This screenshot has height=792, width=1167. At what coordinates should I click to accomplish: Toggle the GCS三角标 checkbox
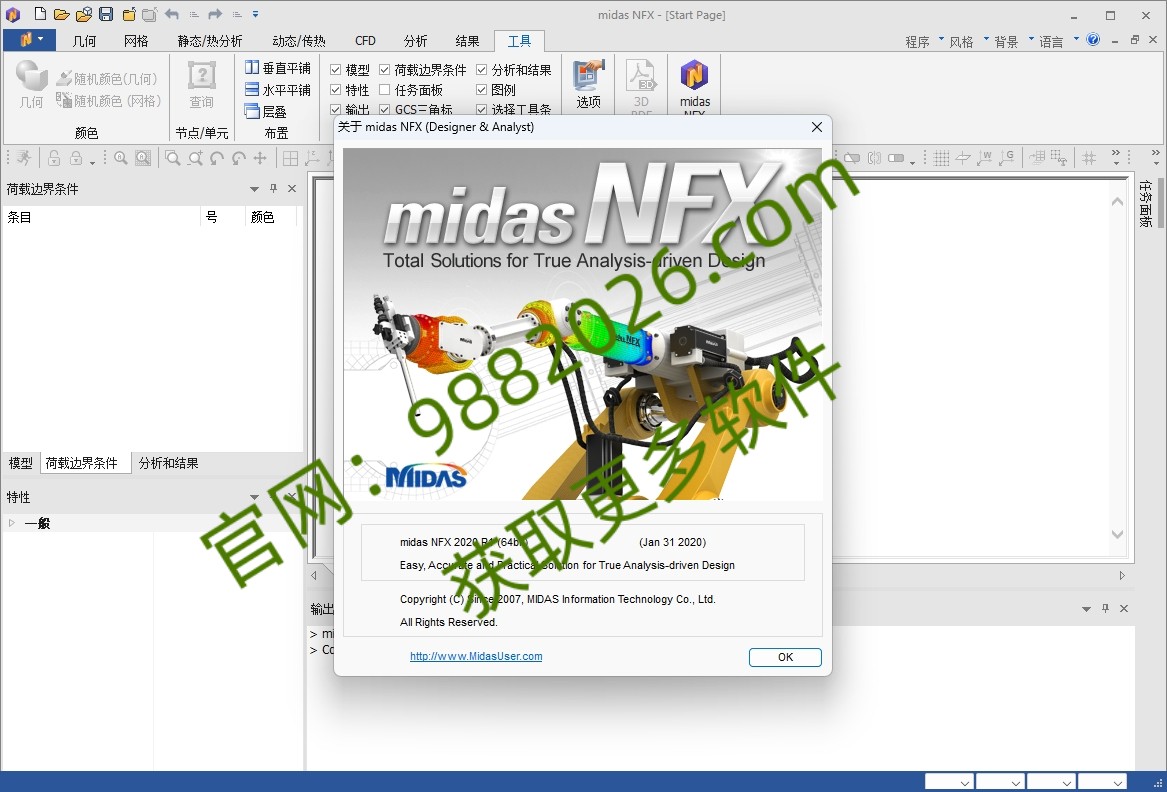point(385,109)
